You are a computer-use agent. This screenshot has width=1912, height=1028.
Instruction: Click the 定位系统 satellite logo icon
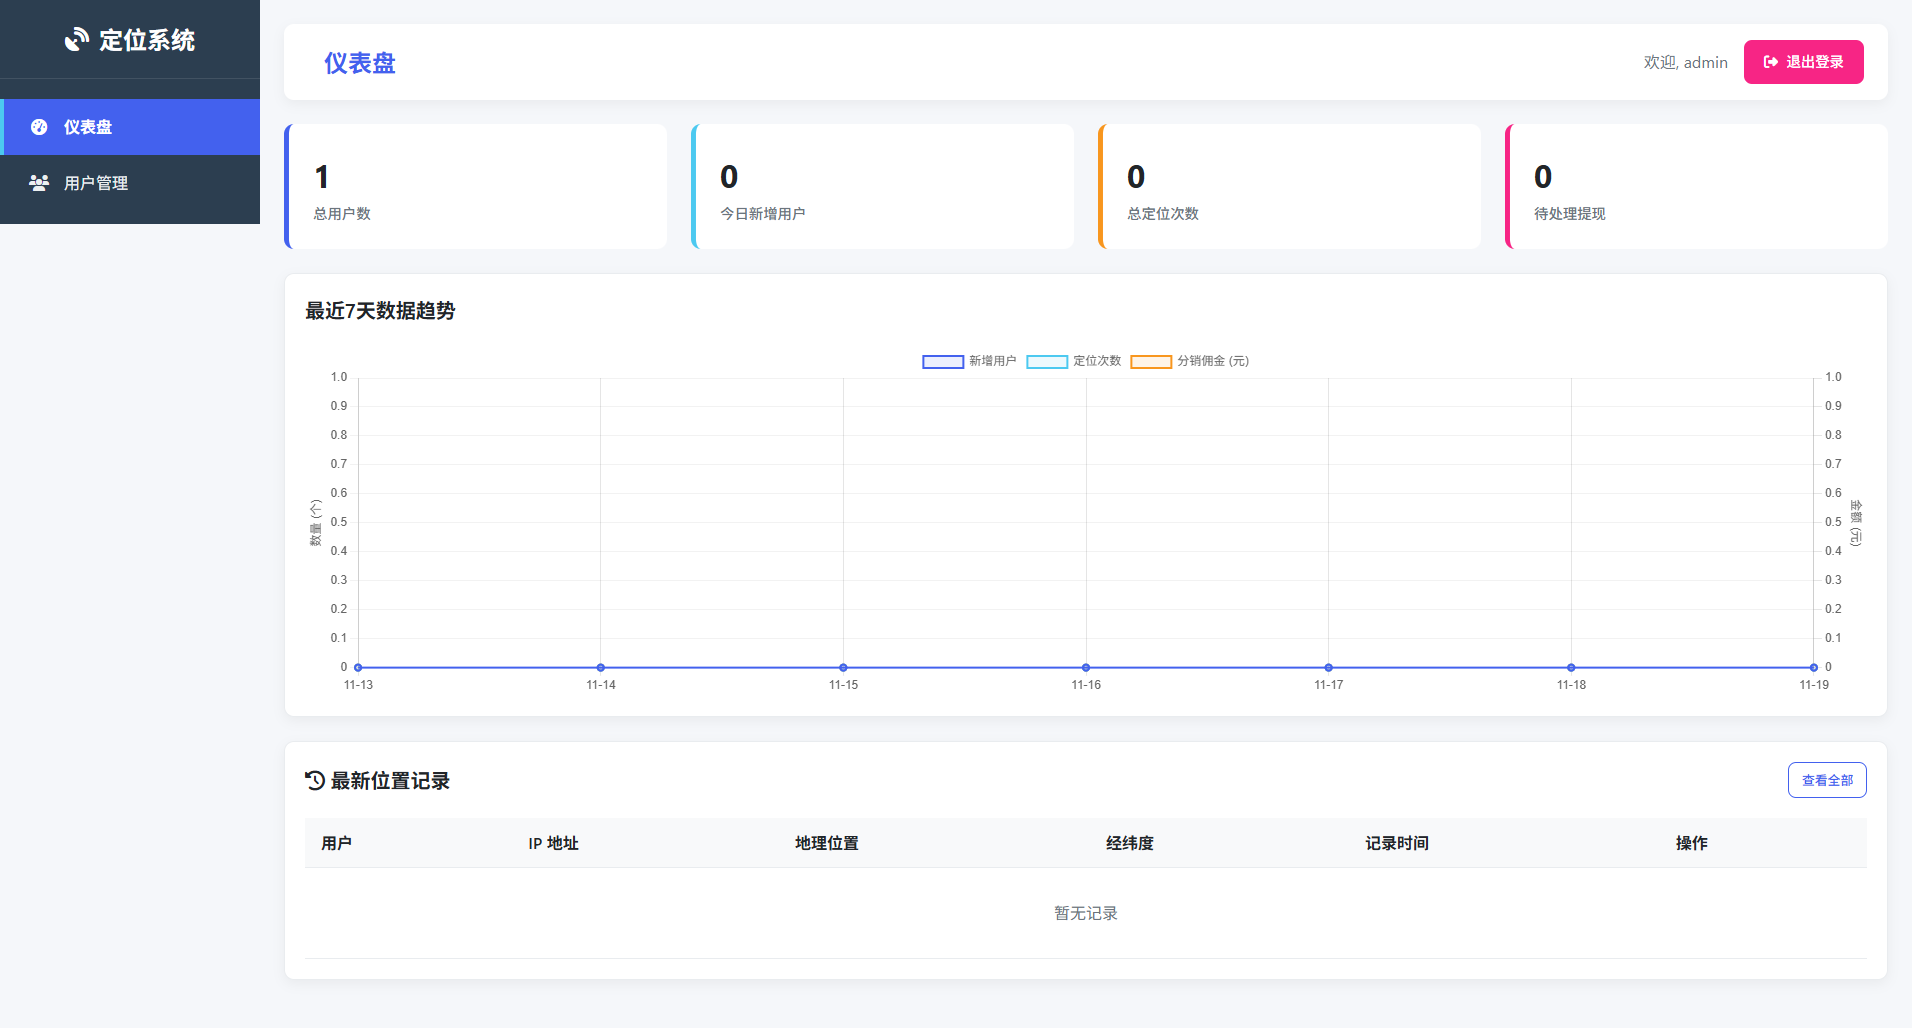(76, 40)
